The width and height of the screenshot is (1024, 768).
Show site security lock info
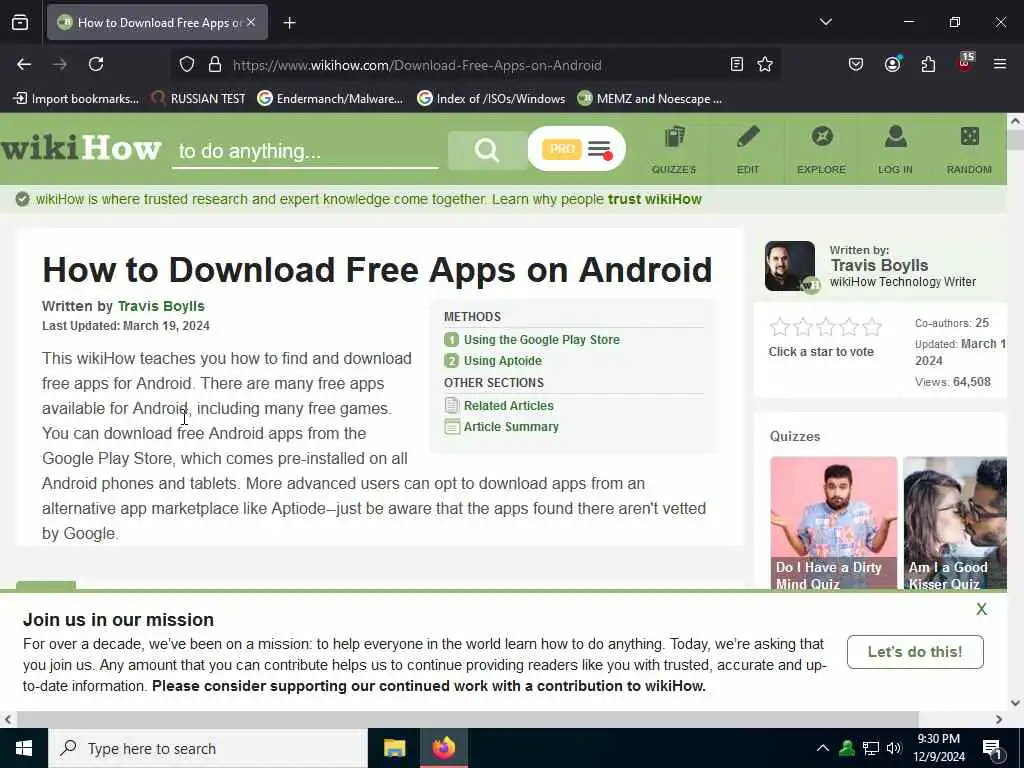click(215, 64)
